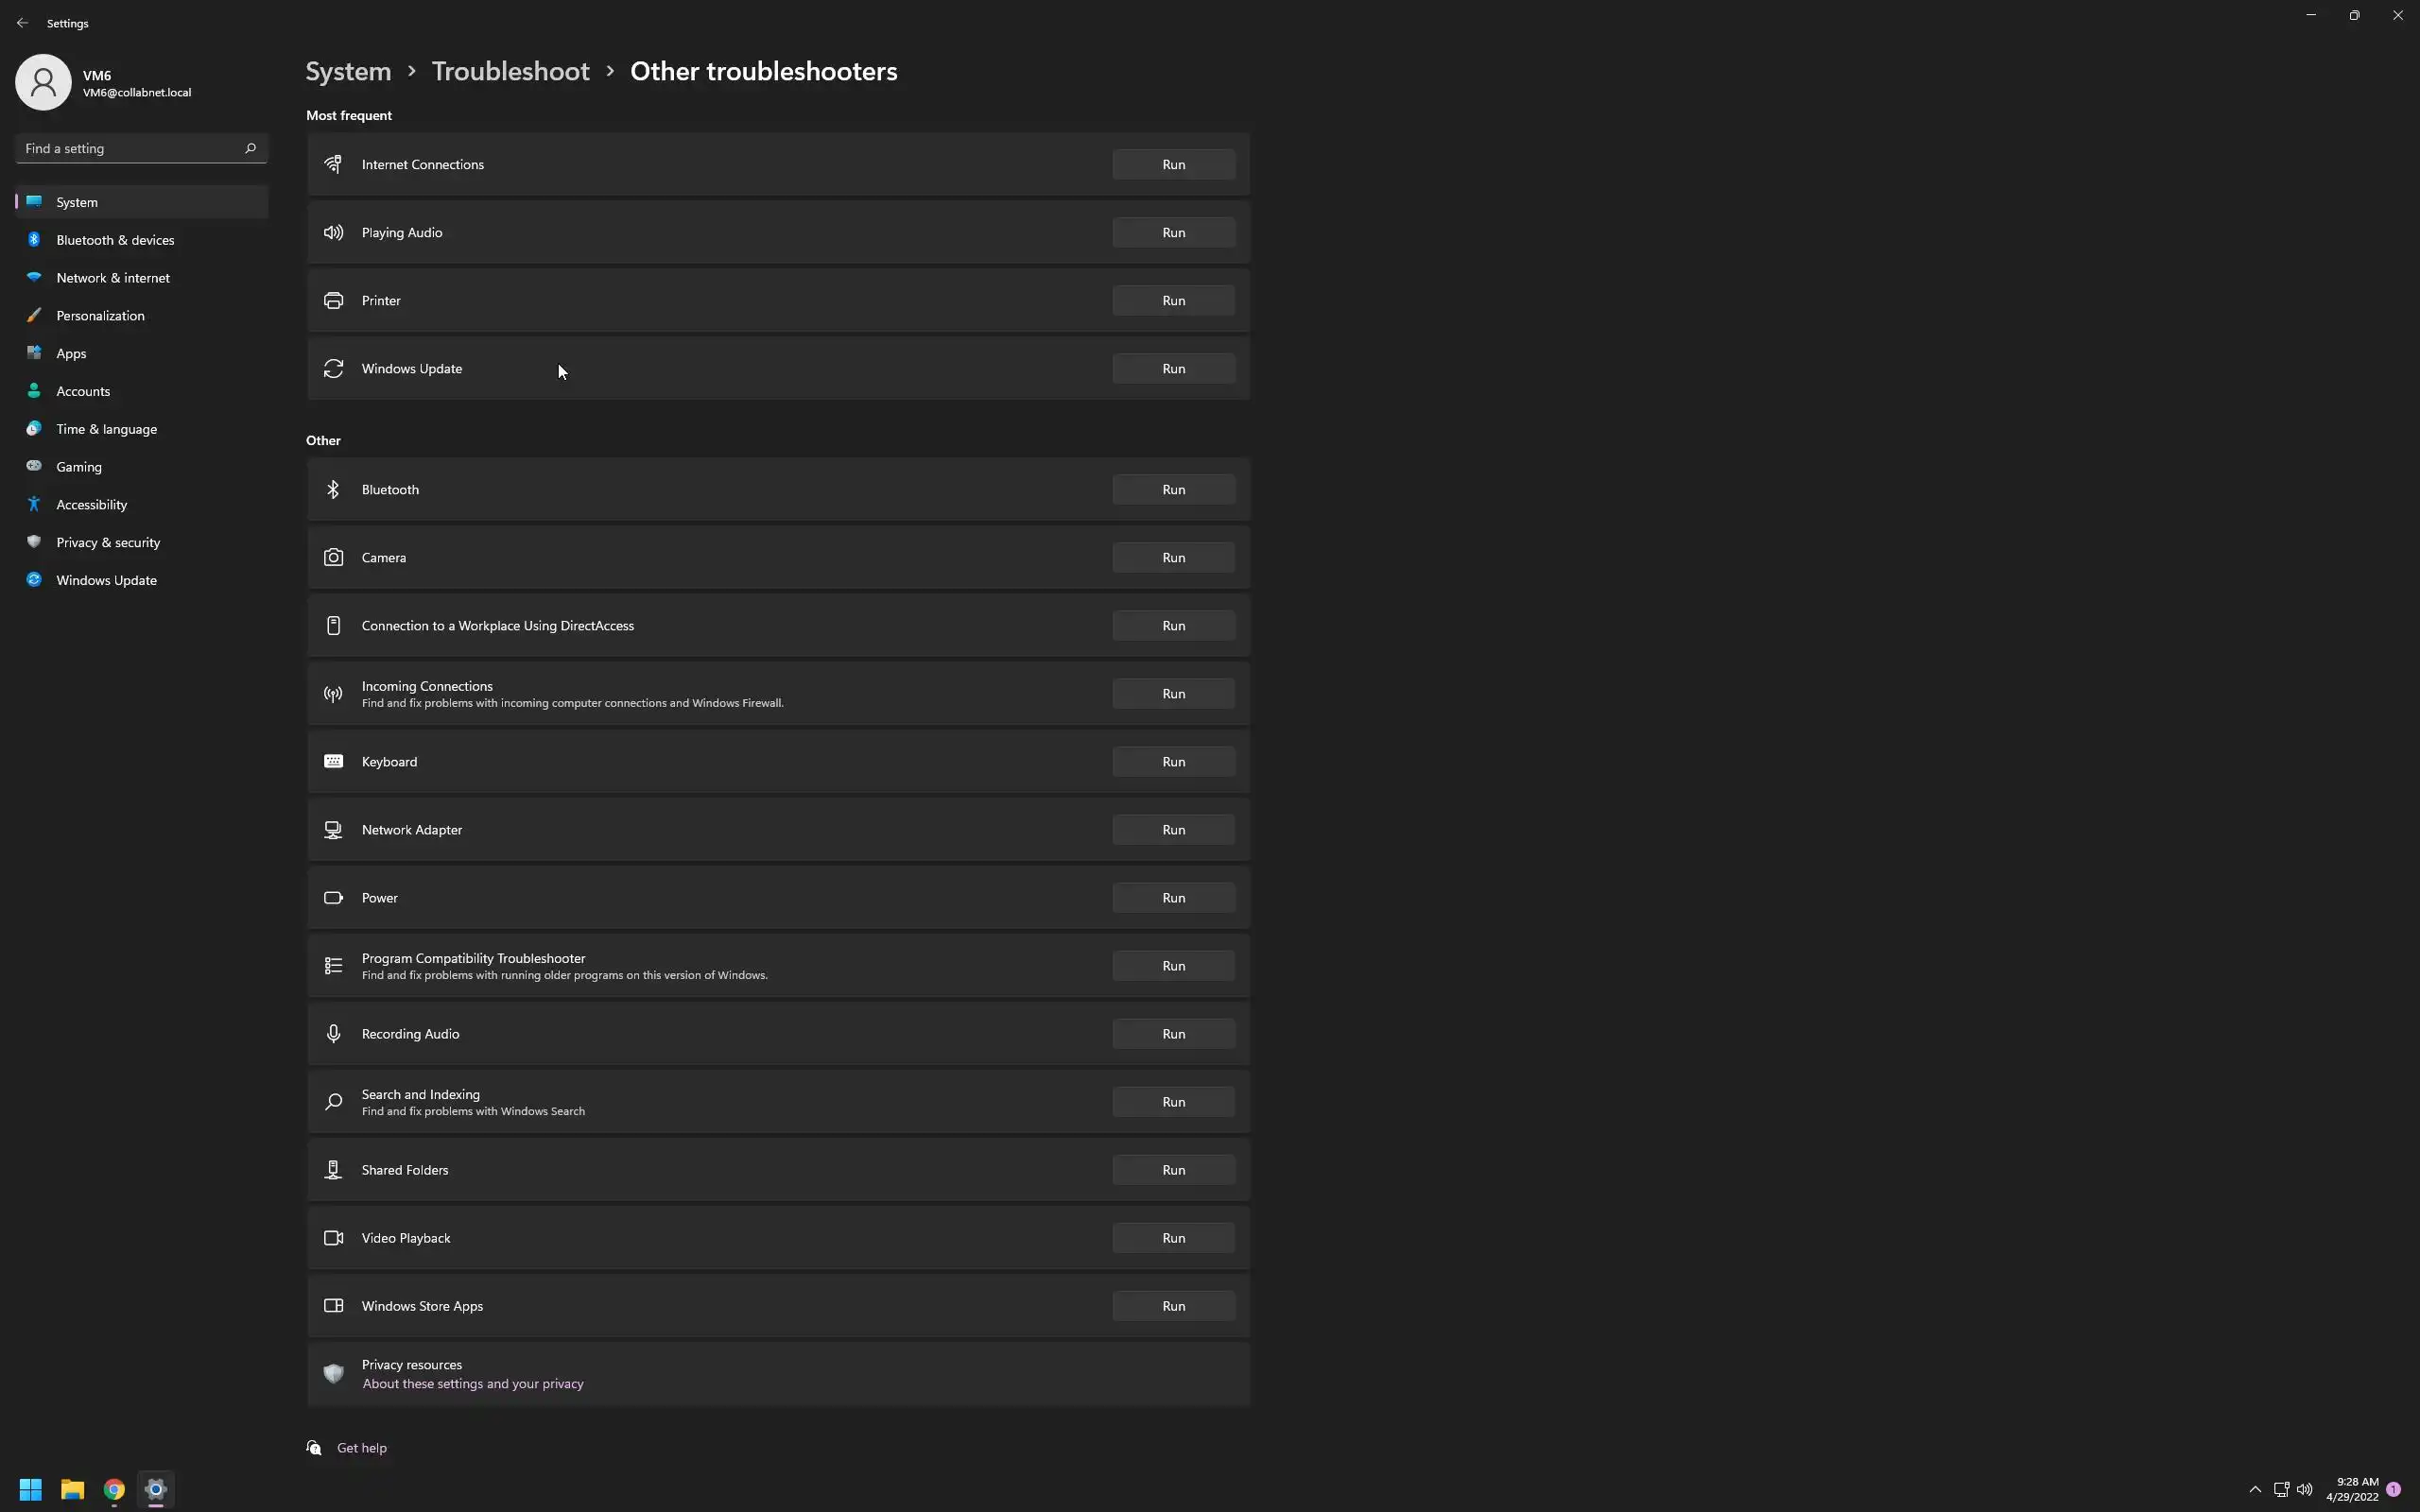The image size is (2420, 1512).
Task: Click the back arrow in Settings
Action: pos(22,22)
